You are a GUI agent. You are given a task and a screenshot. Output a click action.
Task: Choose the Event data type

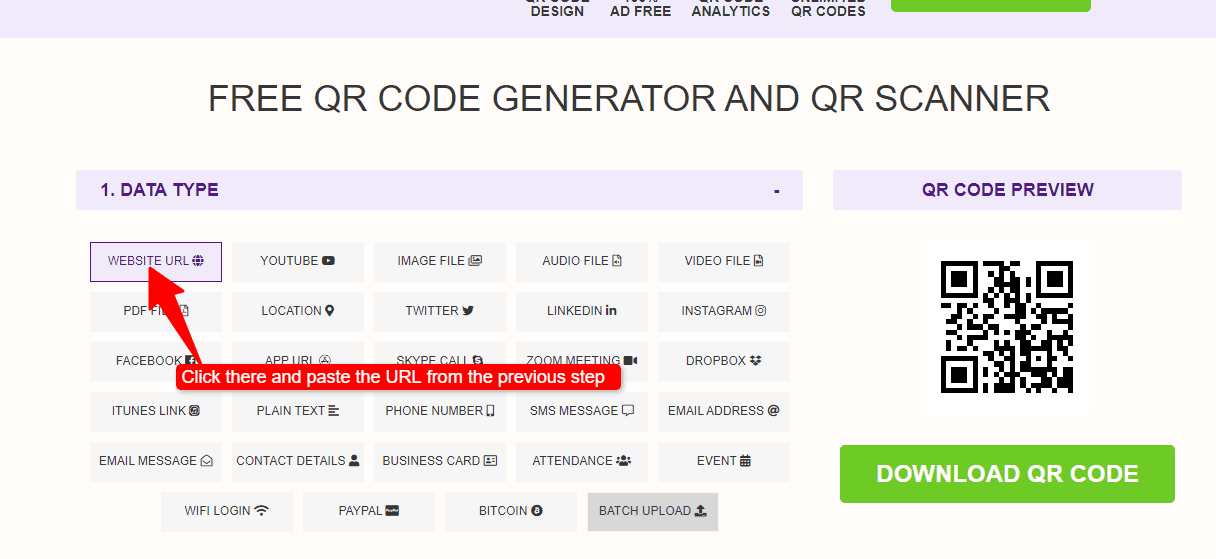(724, 461)
